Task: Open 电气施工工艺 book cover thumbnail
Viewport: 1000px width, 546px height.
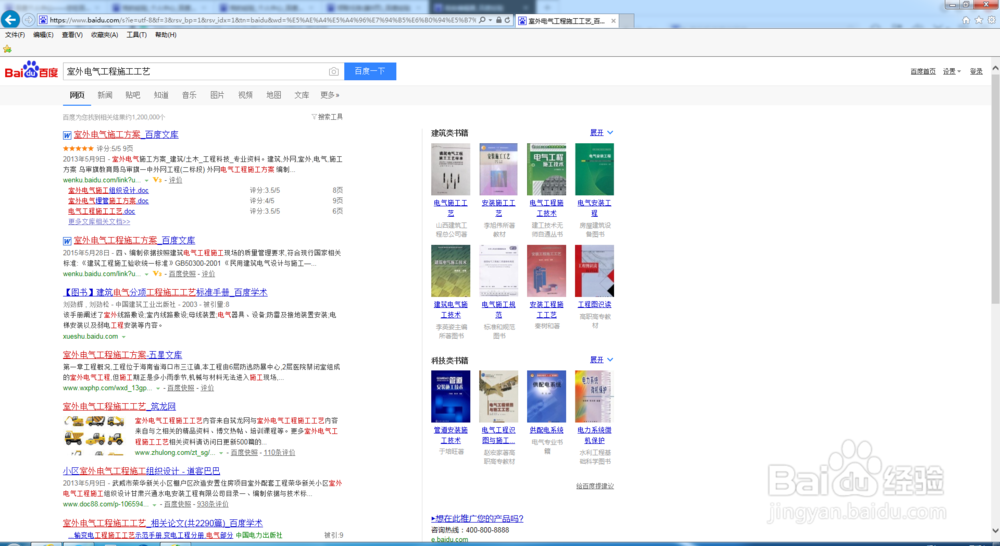Action: (x=451, y=169)
